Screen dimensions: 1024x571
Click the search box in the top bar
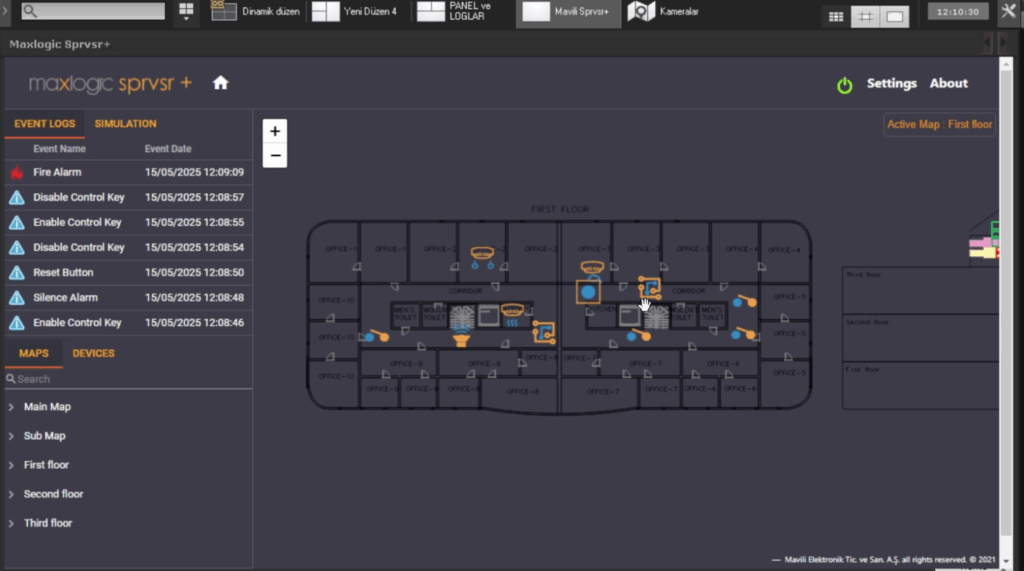[93, 11]
